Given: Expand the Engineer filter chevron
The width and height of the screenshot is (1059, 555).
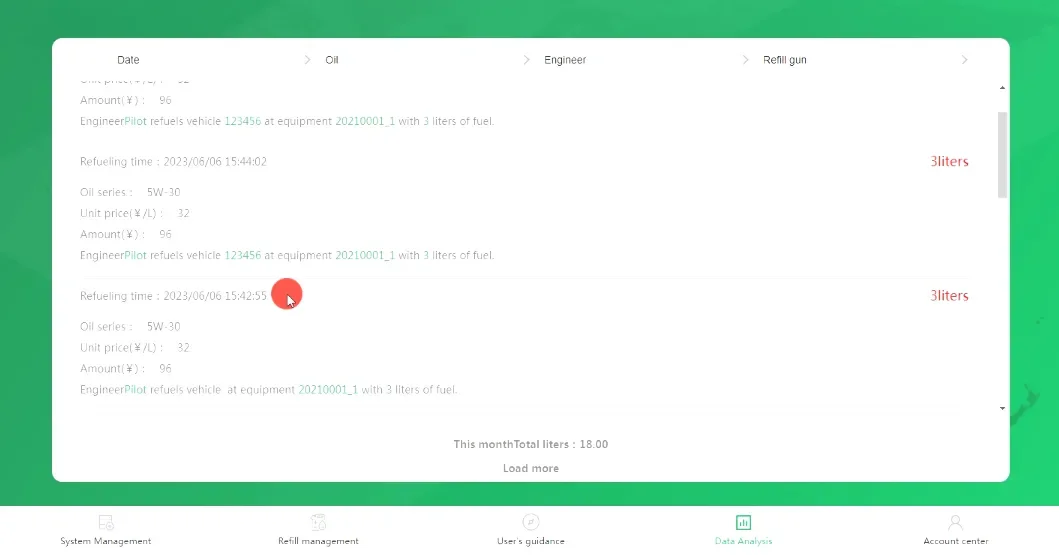Looking at the screenshot, I should (x=745, y=60).
